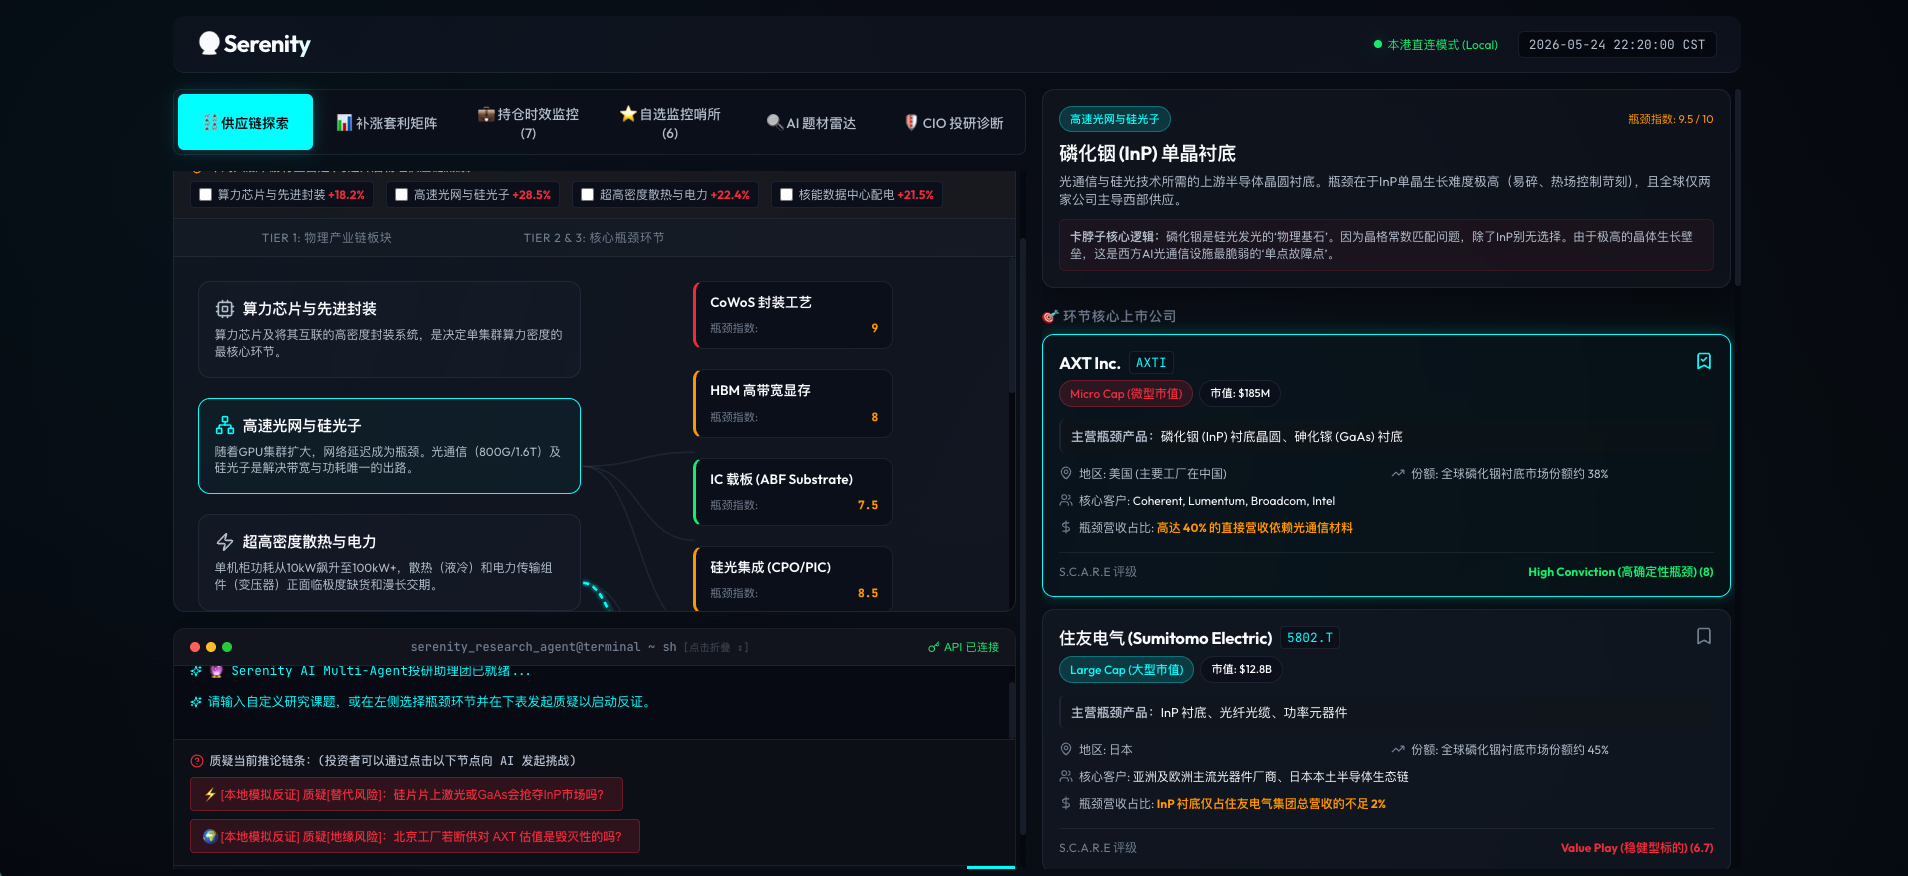Click the green status dot for 本港直连模式
Viewport: 1908px width, 876px height.
tap(1378, 44)
